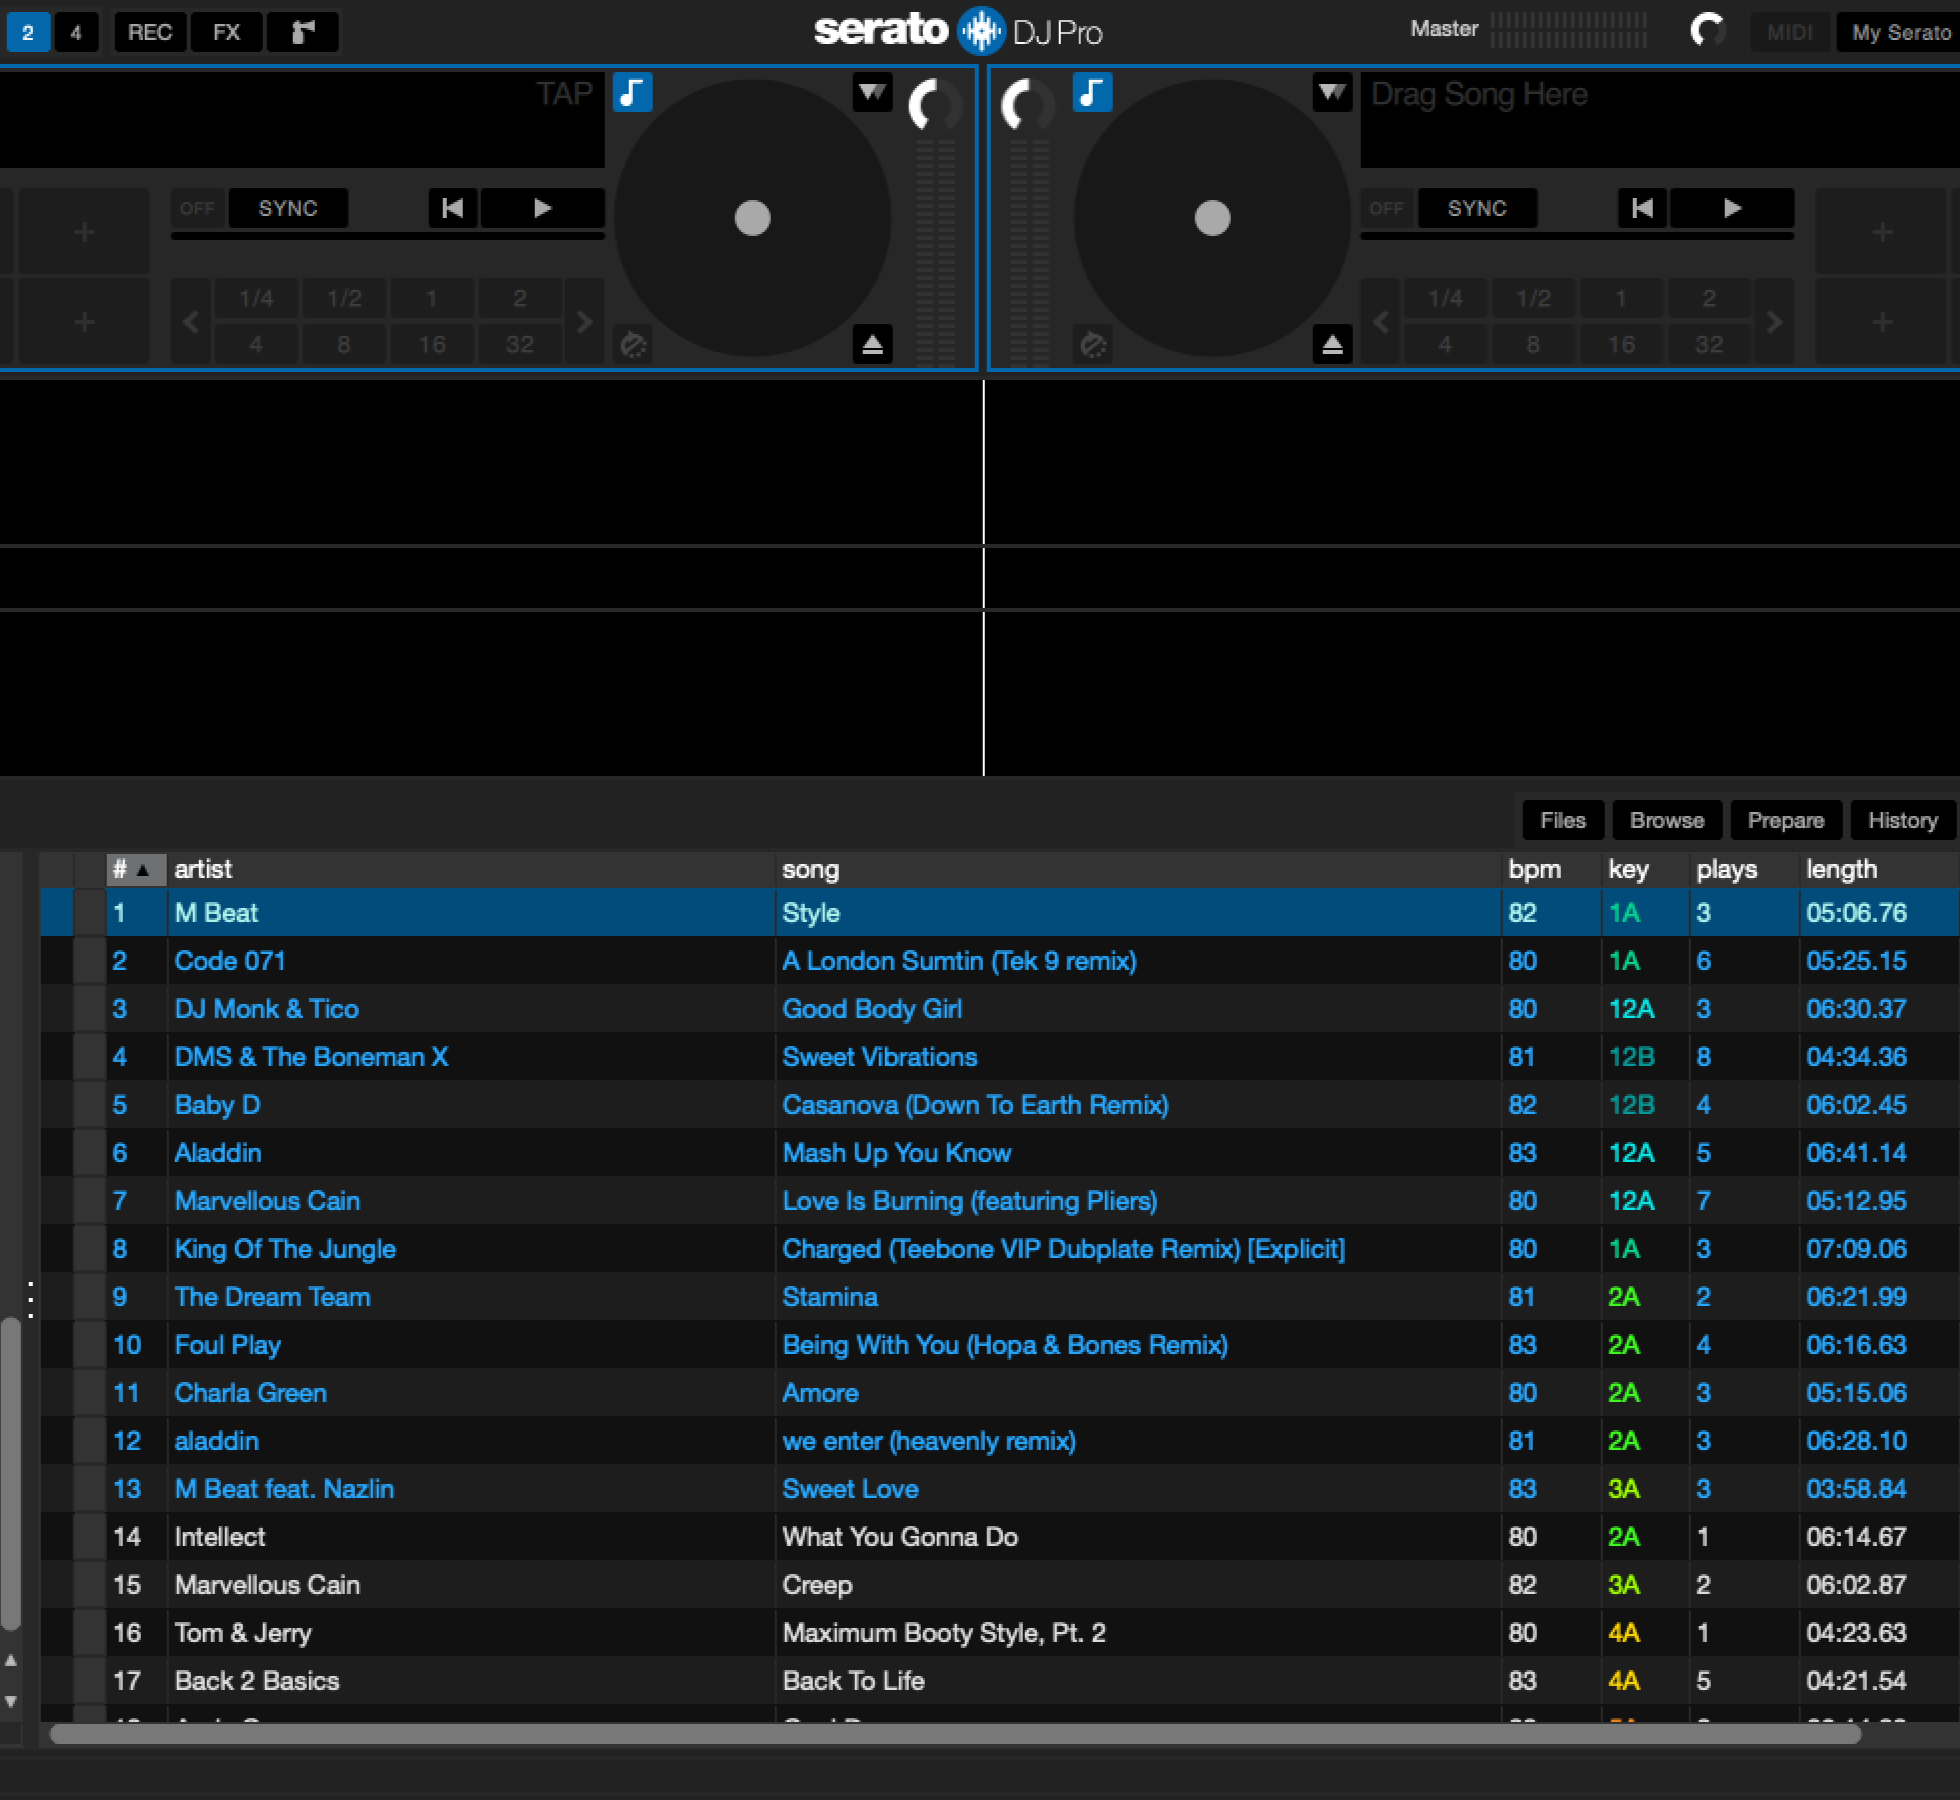Open the FX panel
This screenshot has height=1800, width=1960.
click(227, 32)
